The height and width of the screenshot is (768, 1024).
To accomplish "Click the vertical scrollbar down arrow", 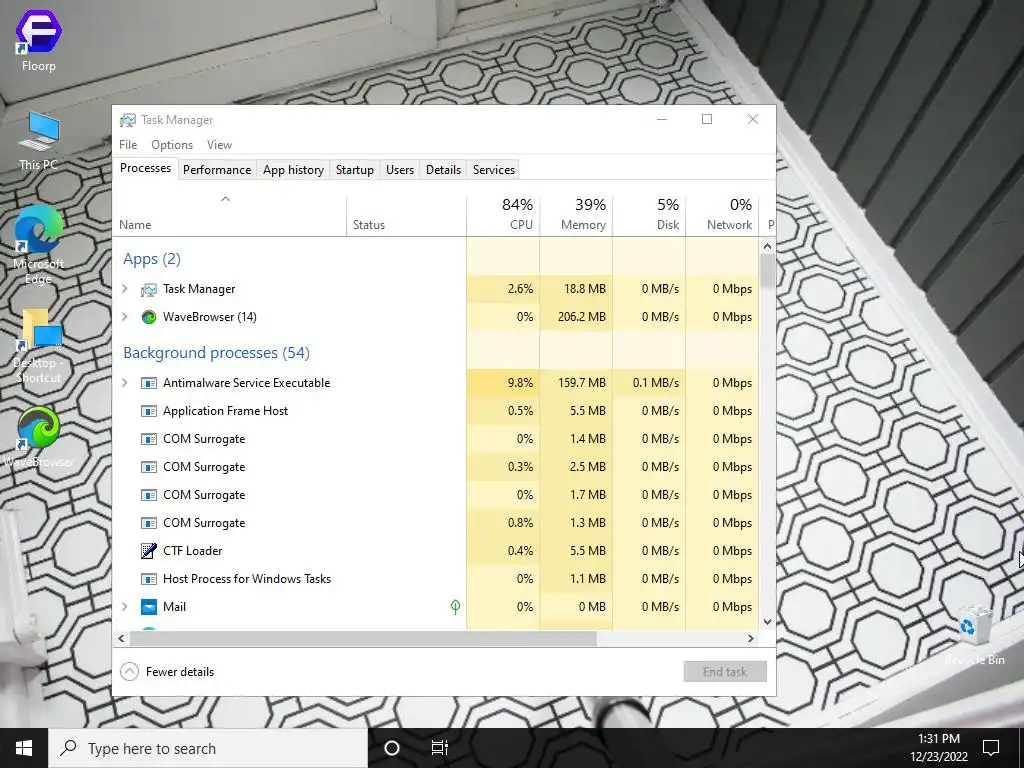I will coord(767,622).
